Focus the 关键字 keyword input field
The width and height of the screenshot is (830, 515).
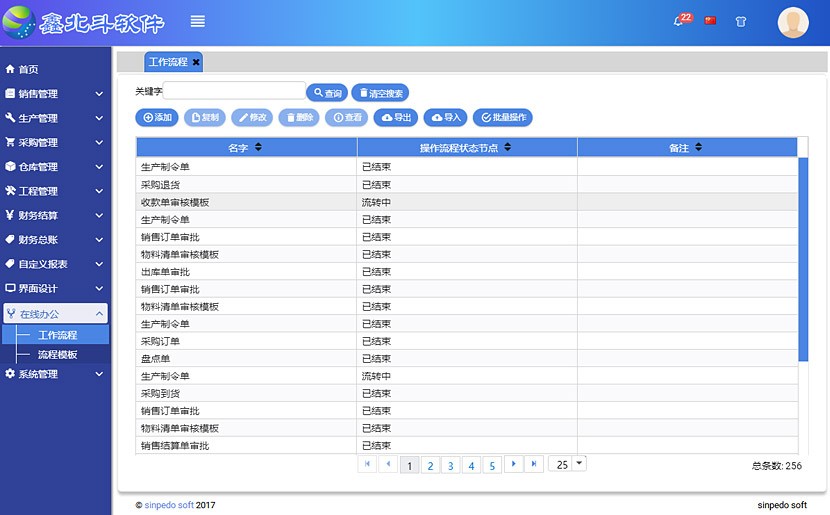click(235, 91)
